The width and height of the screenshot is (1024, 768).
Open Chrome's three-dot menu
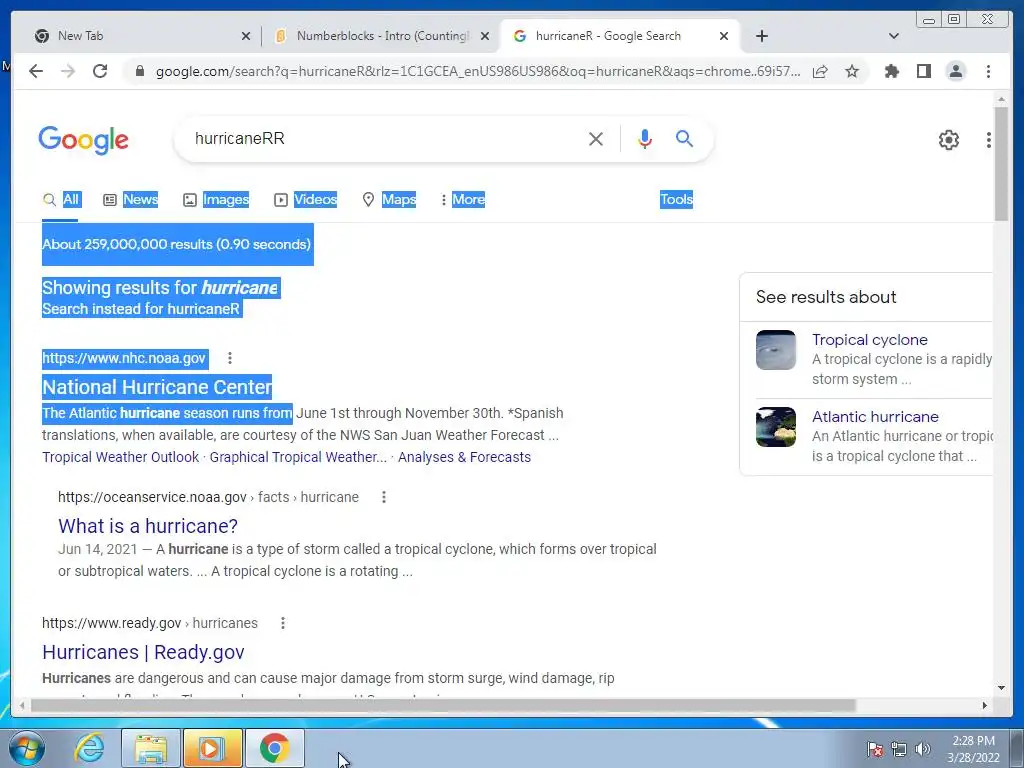click(988, 71)
